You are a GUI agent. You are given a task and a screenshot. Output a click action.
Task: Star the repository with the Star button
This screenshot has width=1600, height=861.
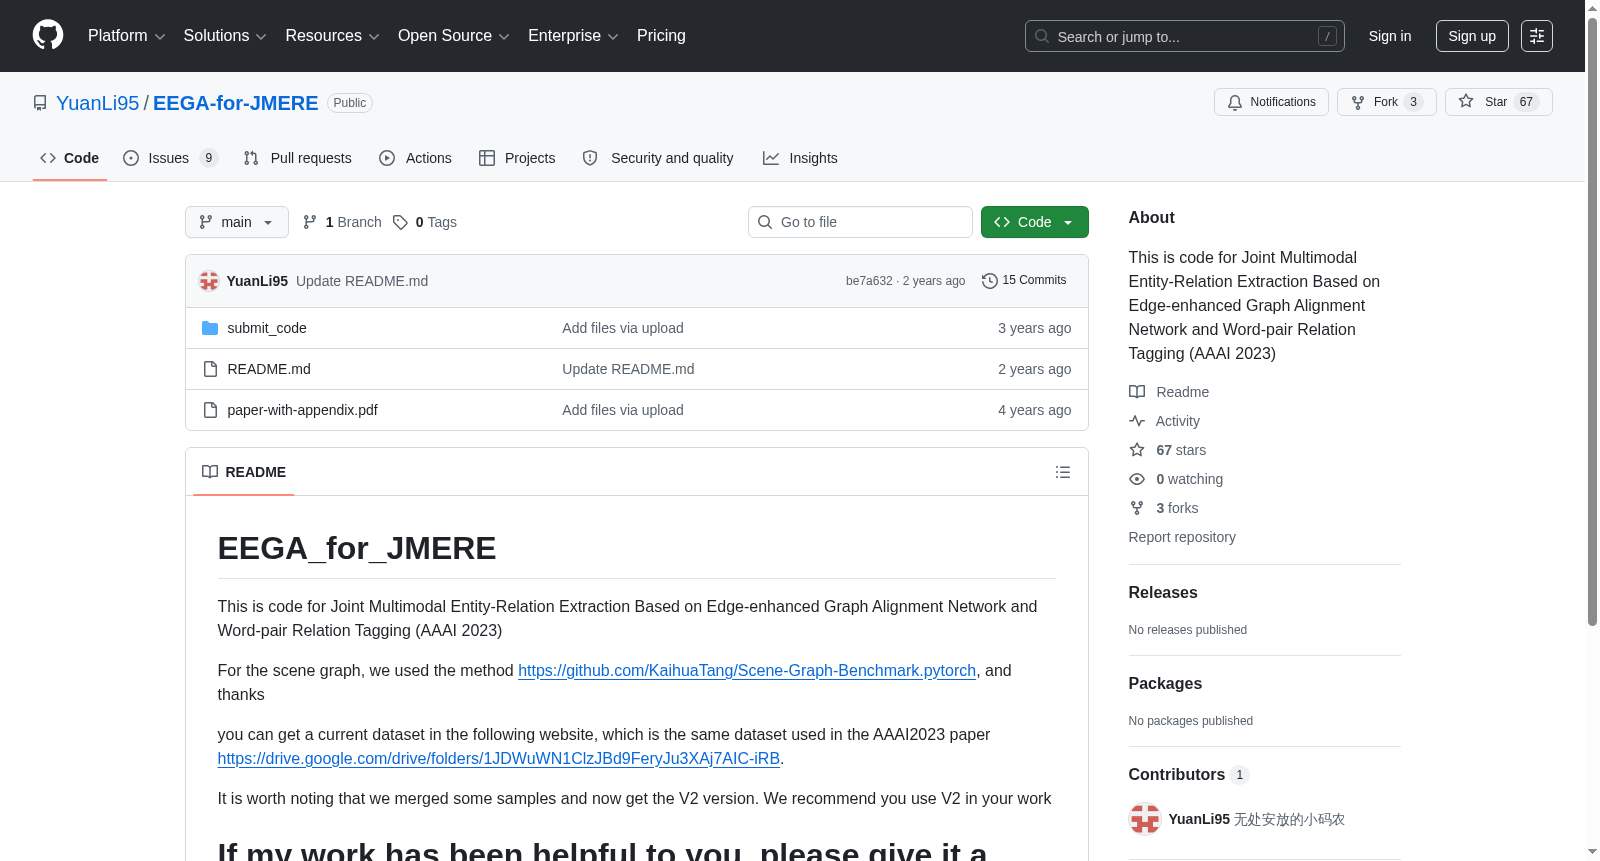click(1499, 102)
